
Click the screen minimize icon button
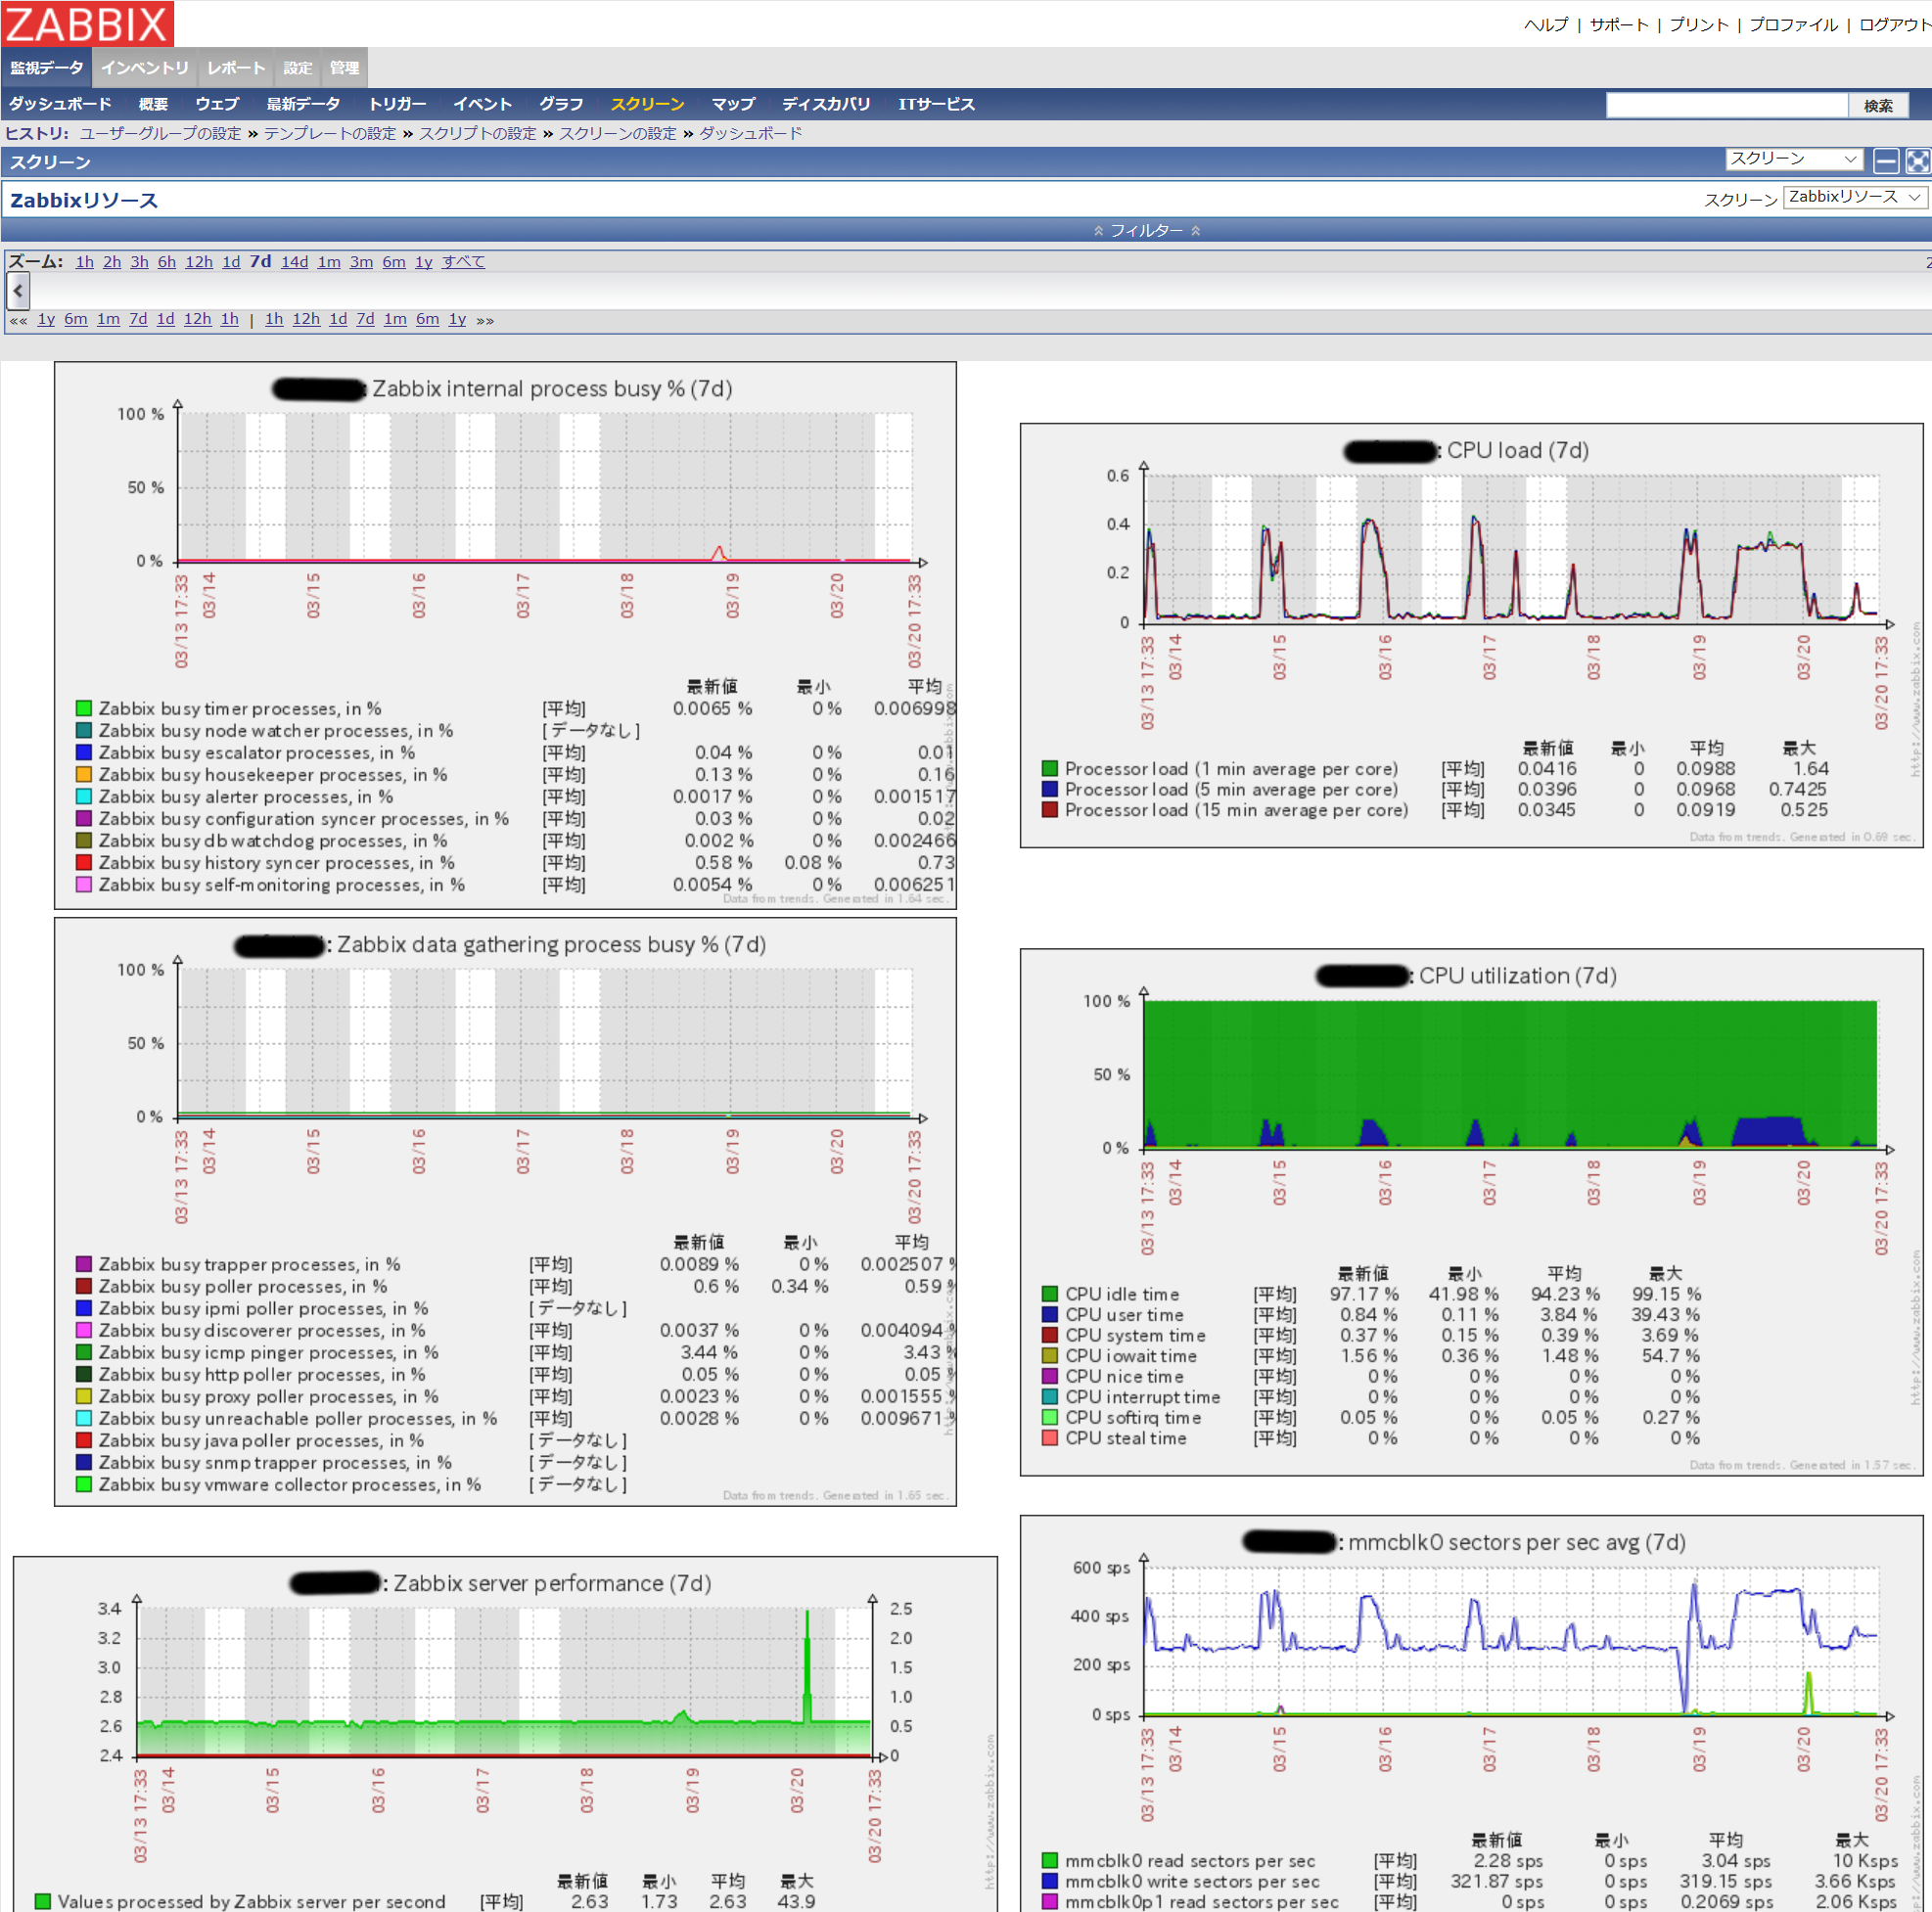[x=1885, y=161]
